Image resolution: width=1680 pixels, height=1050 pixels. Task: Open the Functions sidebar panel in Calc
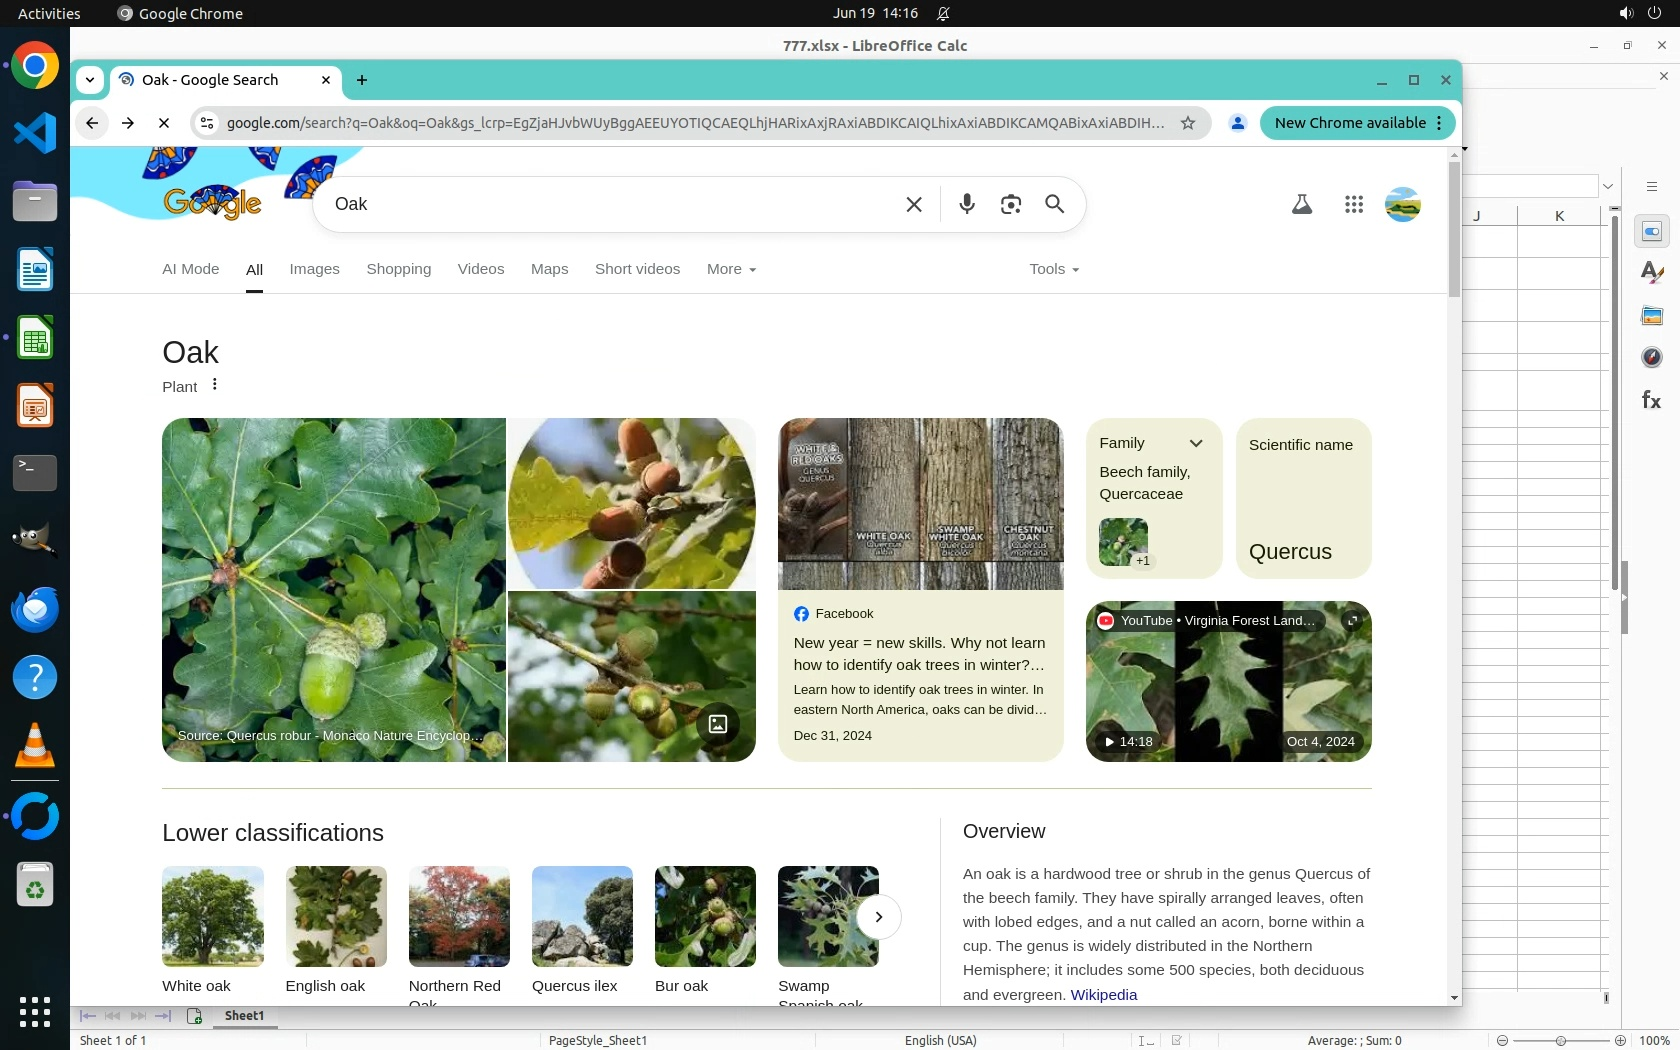[1651, 400]
